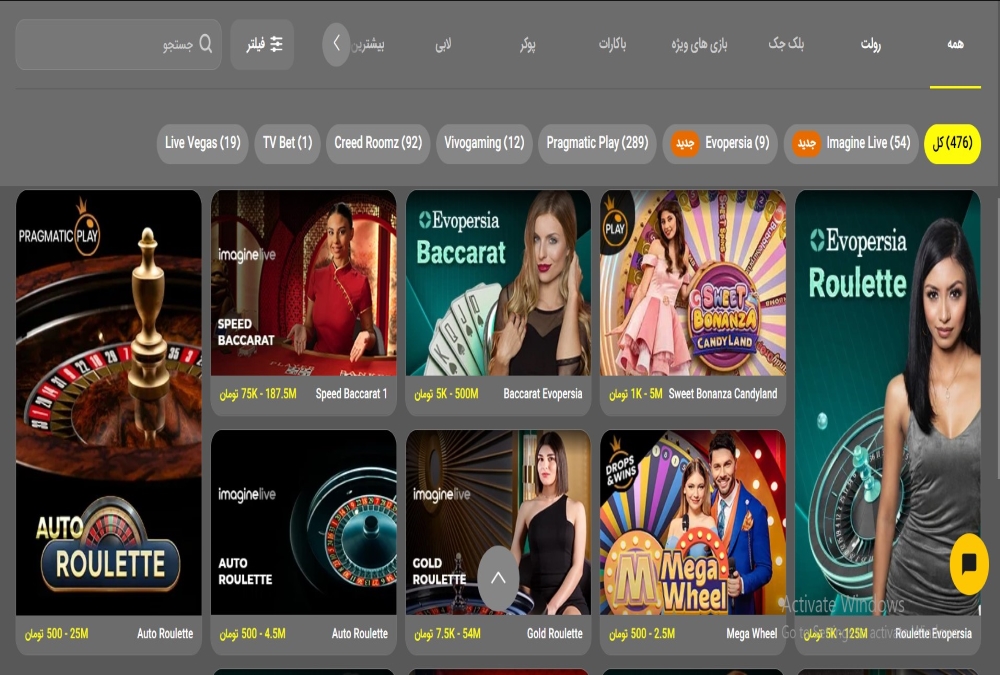Click the Mega Wheel title text
This screenshot has width=1000, height=675.
pyautogui.click(x=751, y=634)
